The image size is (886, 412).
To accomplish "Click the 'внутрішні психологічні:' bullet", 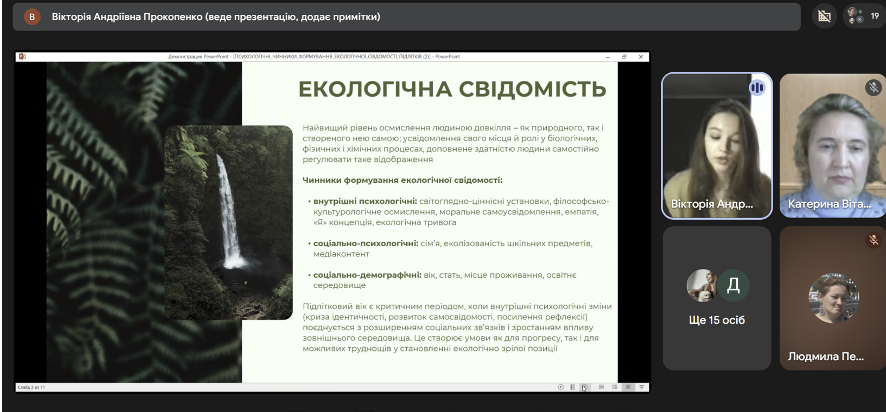I will click(366, 201).
